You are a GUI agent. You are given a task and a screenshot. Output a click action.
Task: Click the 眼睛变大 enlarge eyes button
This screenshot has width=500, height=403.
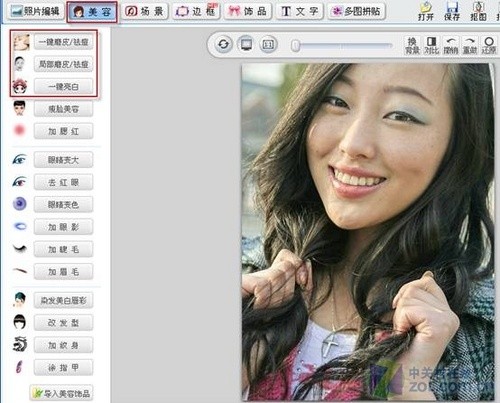[63, 160]
